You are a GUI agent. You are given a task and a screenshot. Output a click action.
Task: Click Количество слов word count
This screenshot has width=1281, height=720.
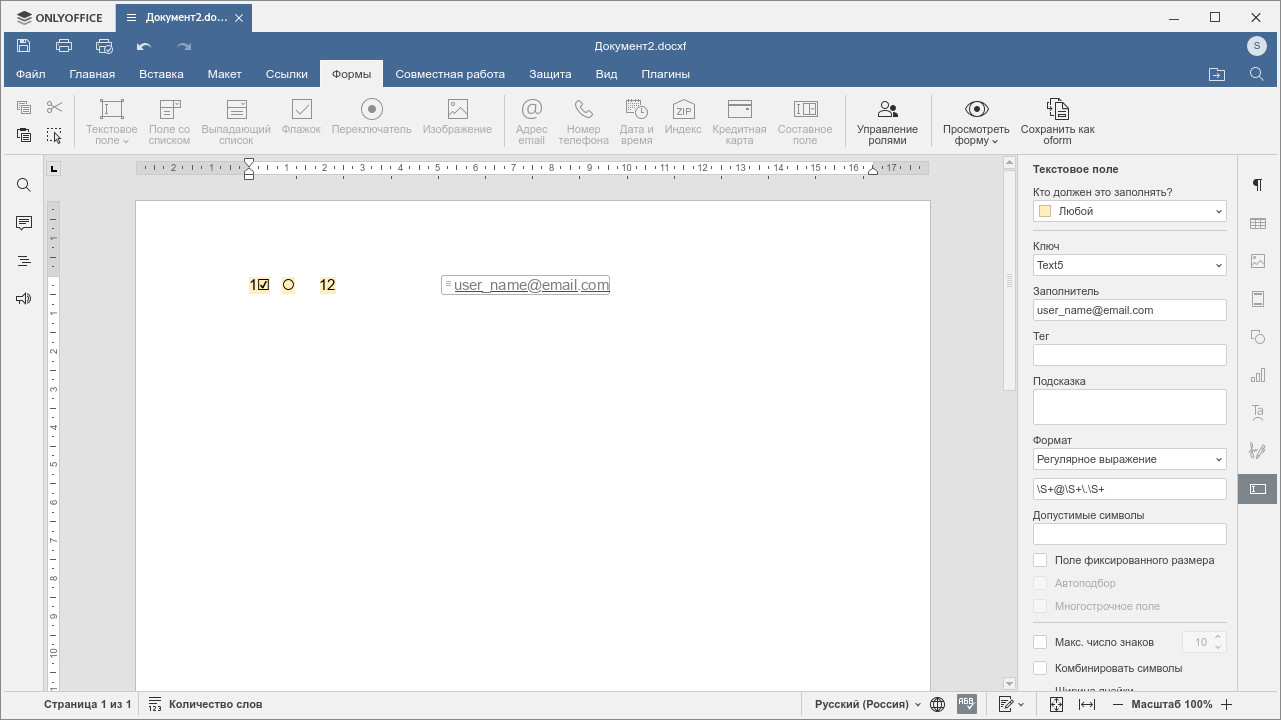point(205,704)
